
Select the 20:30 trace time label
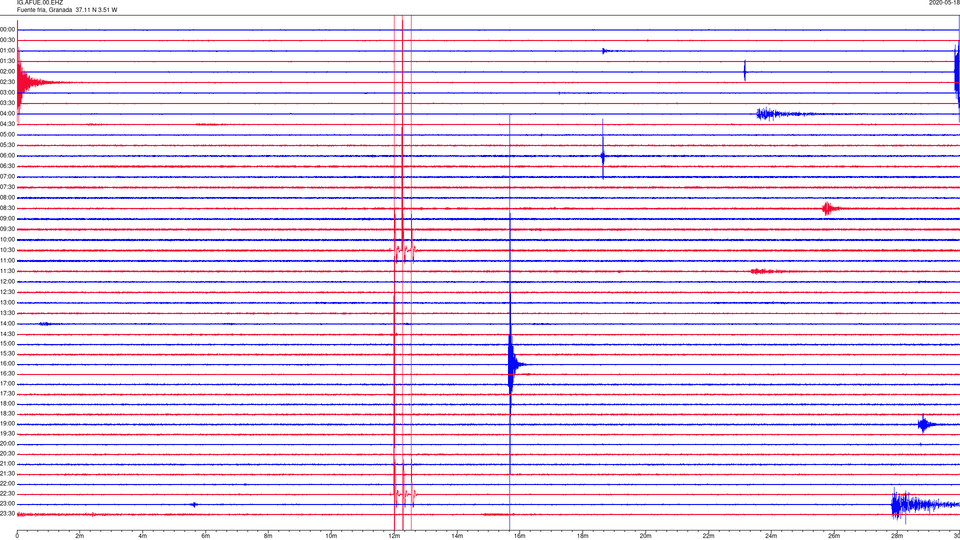click(x=8, y=454)
